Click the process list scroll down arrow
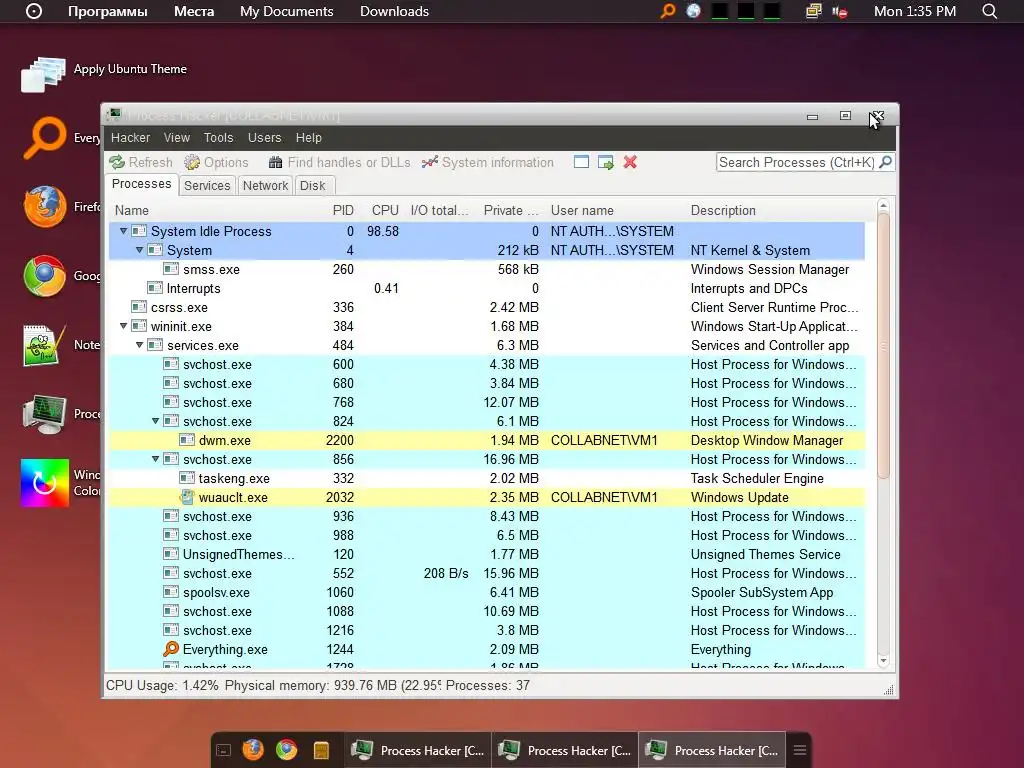1024x768 pixels. click(x=883, y=661)
